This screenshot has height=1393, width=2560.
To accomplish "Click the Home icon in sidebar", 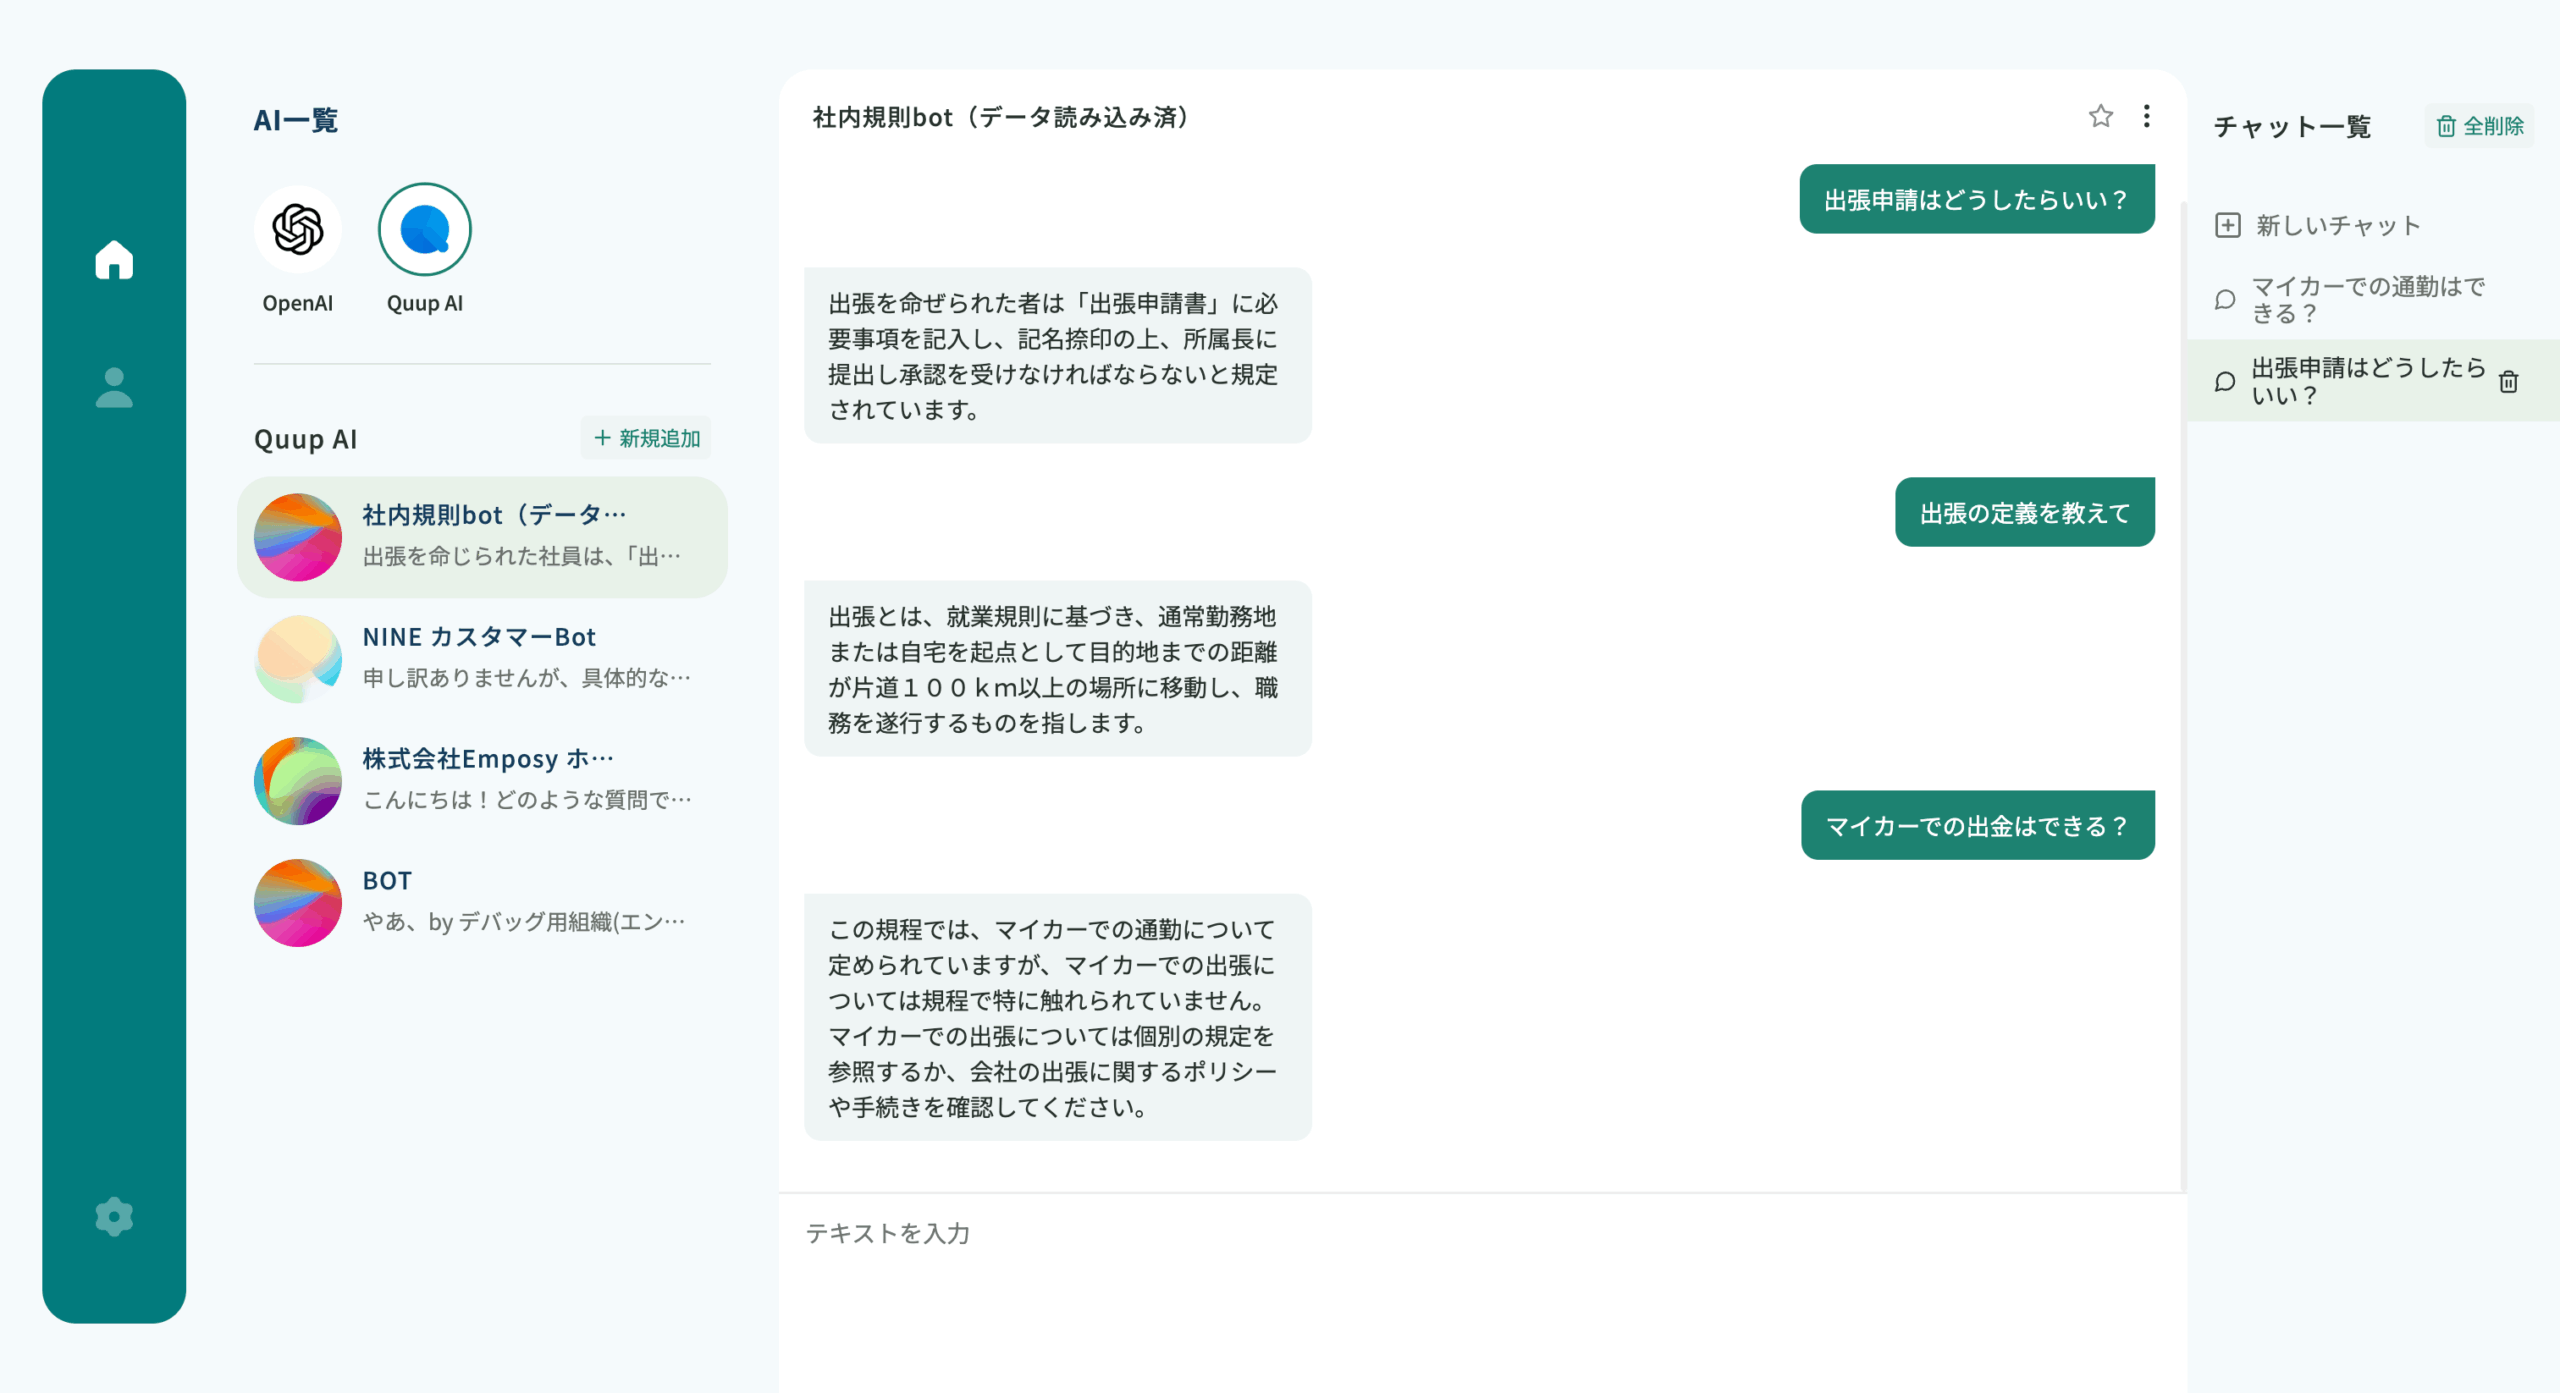I will point(114,260).
